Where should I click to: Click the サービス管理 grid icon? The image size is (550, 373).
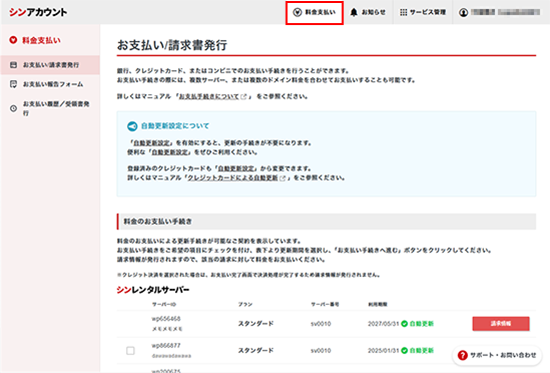pyautogui.click(x=404, y=13)
